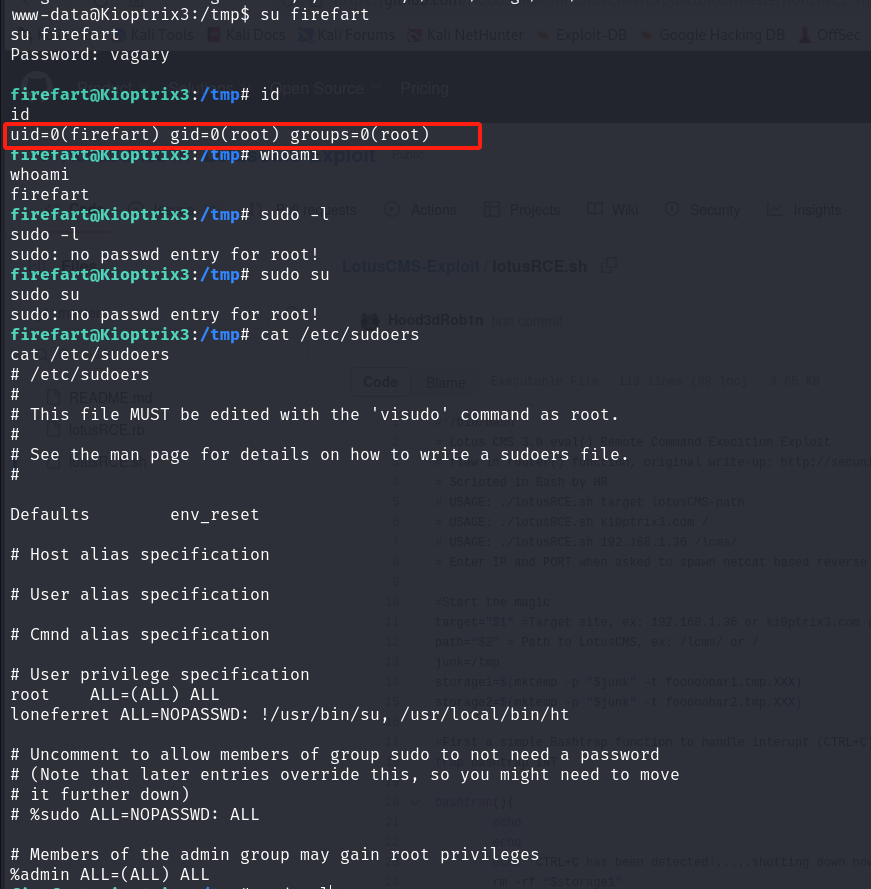Open the LotusCMS-Exploit breadcrumb link
Viewport: 871px width, 889px height.
(x=411, y=266)
